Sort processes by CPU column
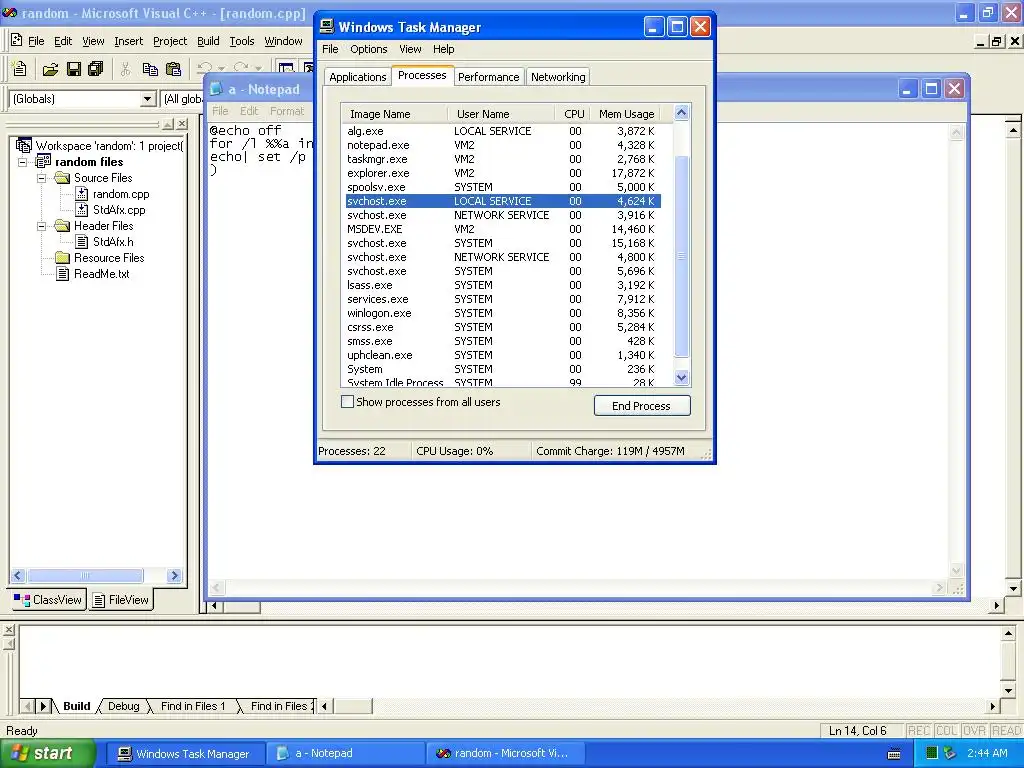 click(574, 114)
